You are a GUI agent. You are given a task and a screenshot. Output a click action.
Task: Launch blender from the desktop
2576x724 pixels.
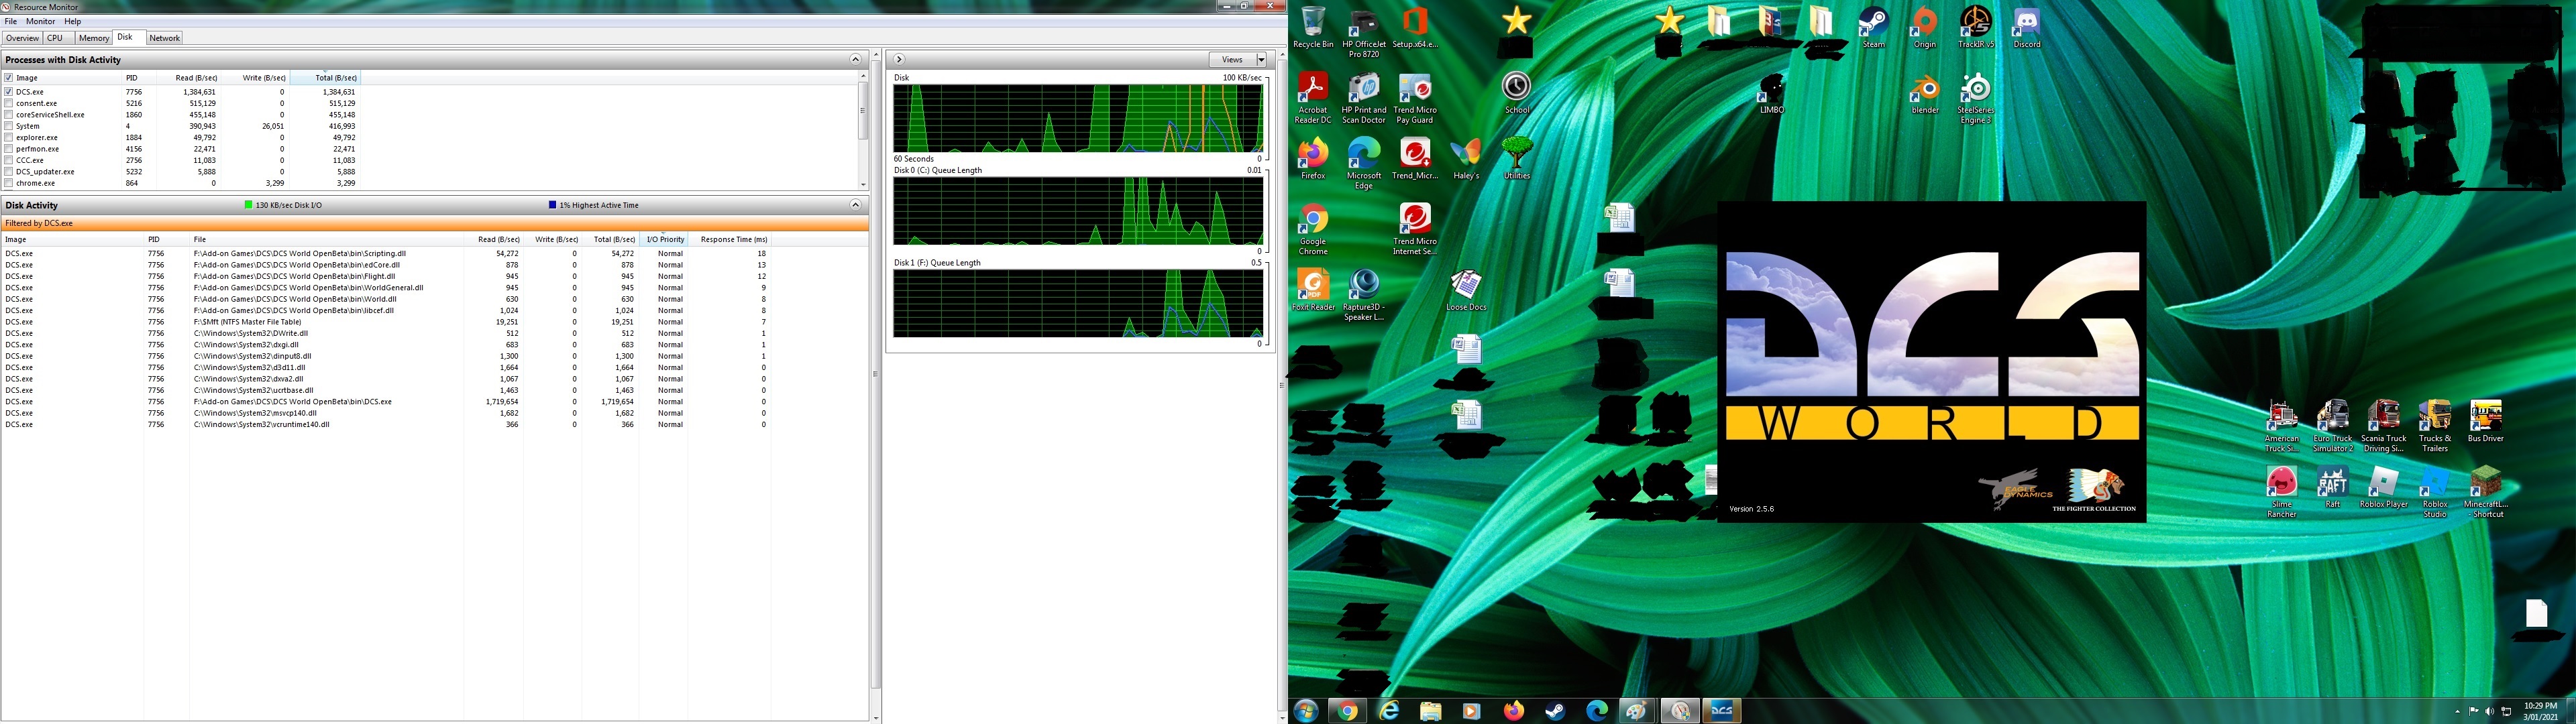(1924, 94)
